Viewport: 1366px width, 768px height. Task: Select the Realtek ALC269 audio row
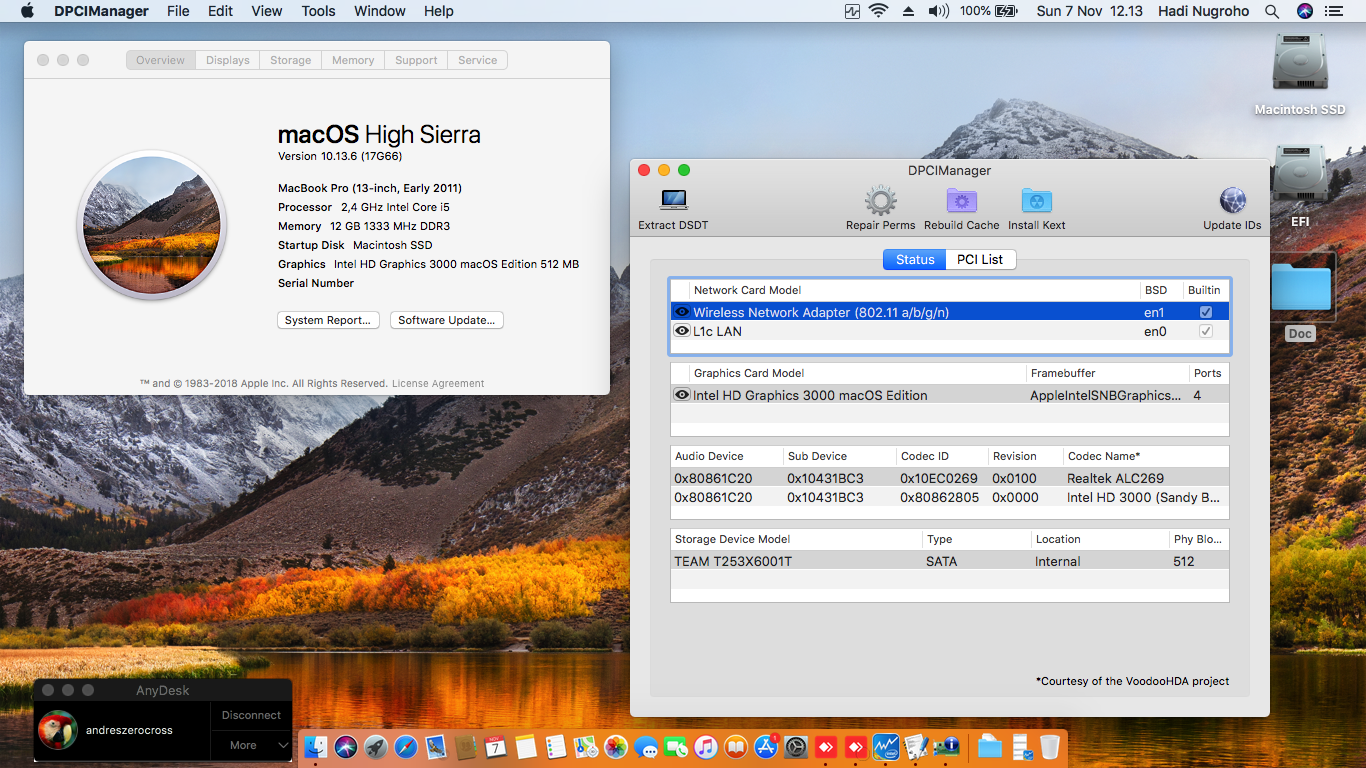pyautogui.click(x=949, y=478)
